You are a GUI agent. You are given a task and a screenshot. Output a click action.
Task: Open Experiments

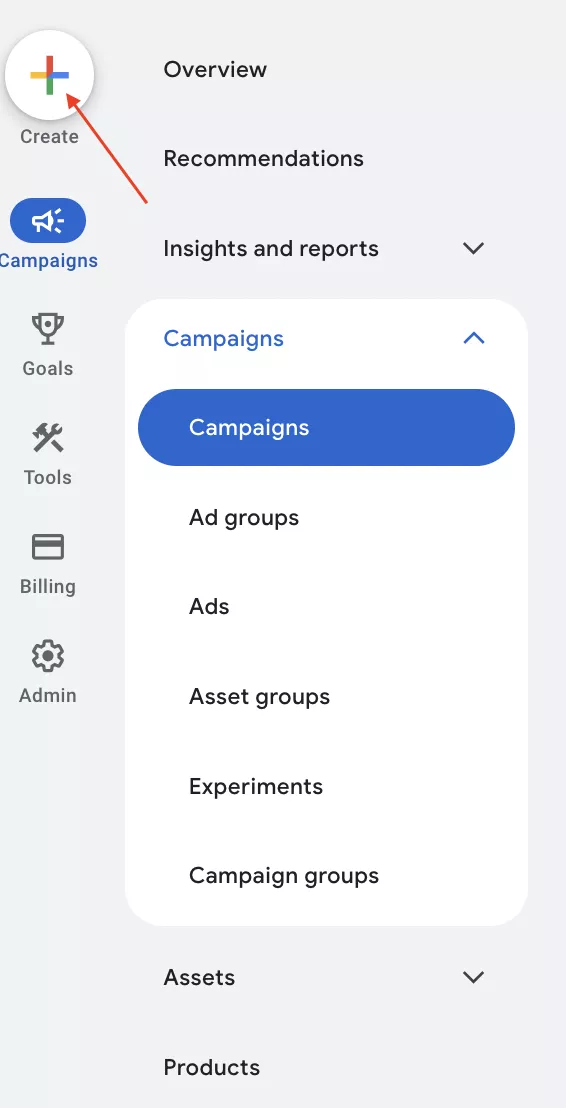click(x=256, y=786)
